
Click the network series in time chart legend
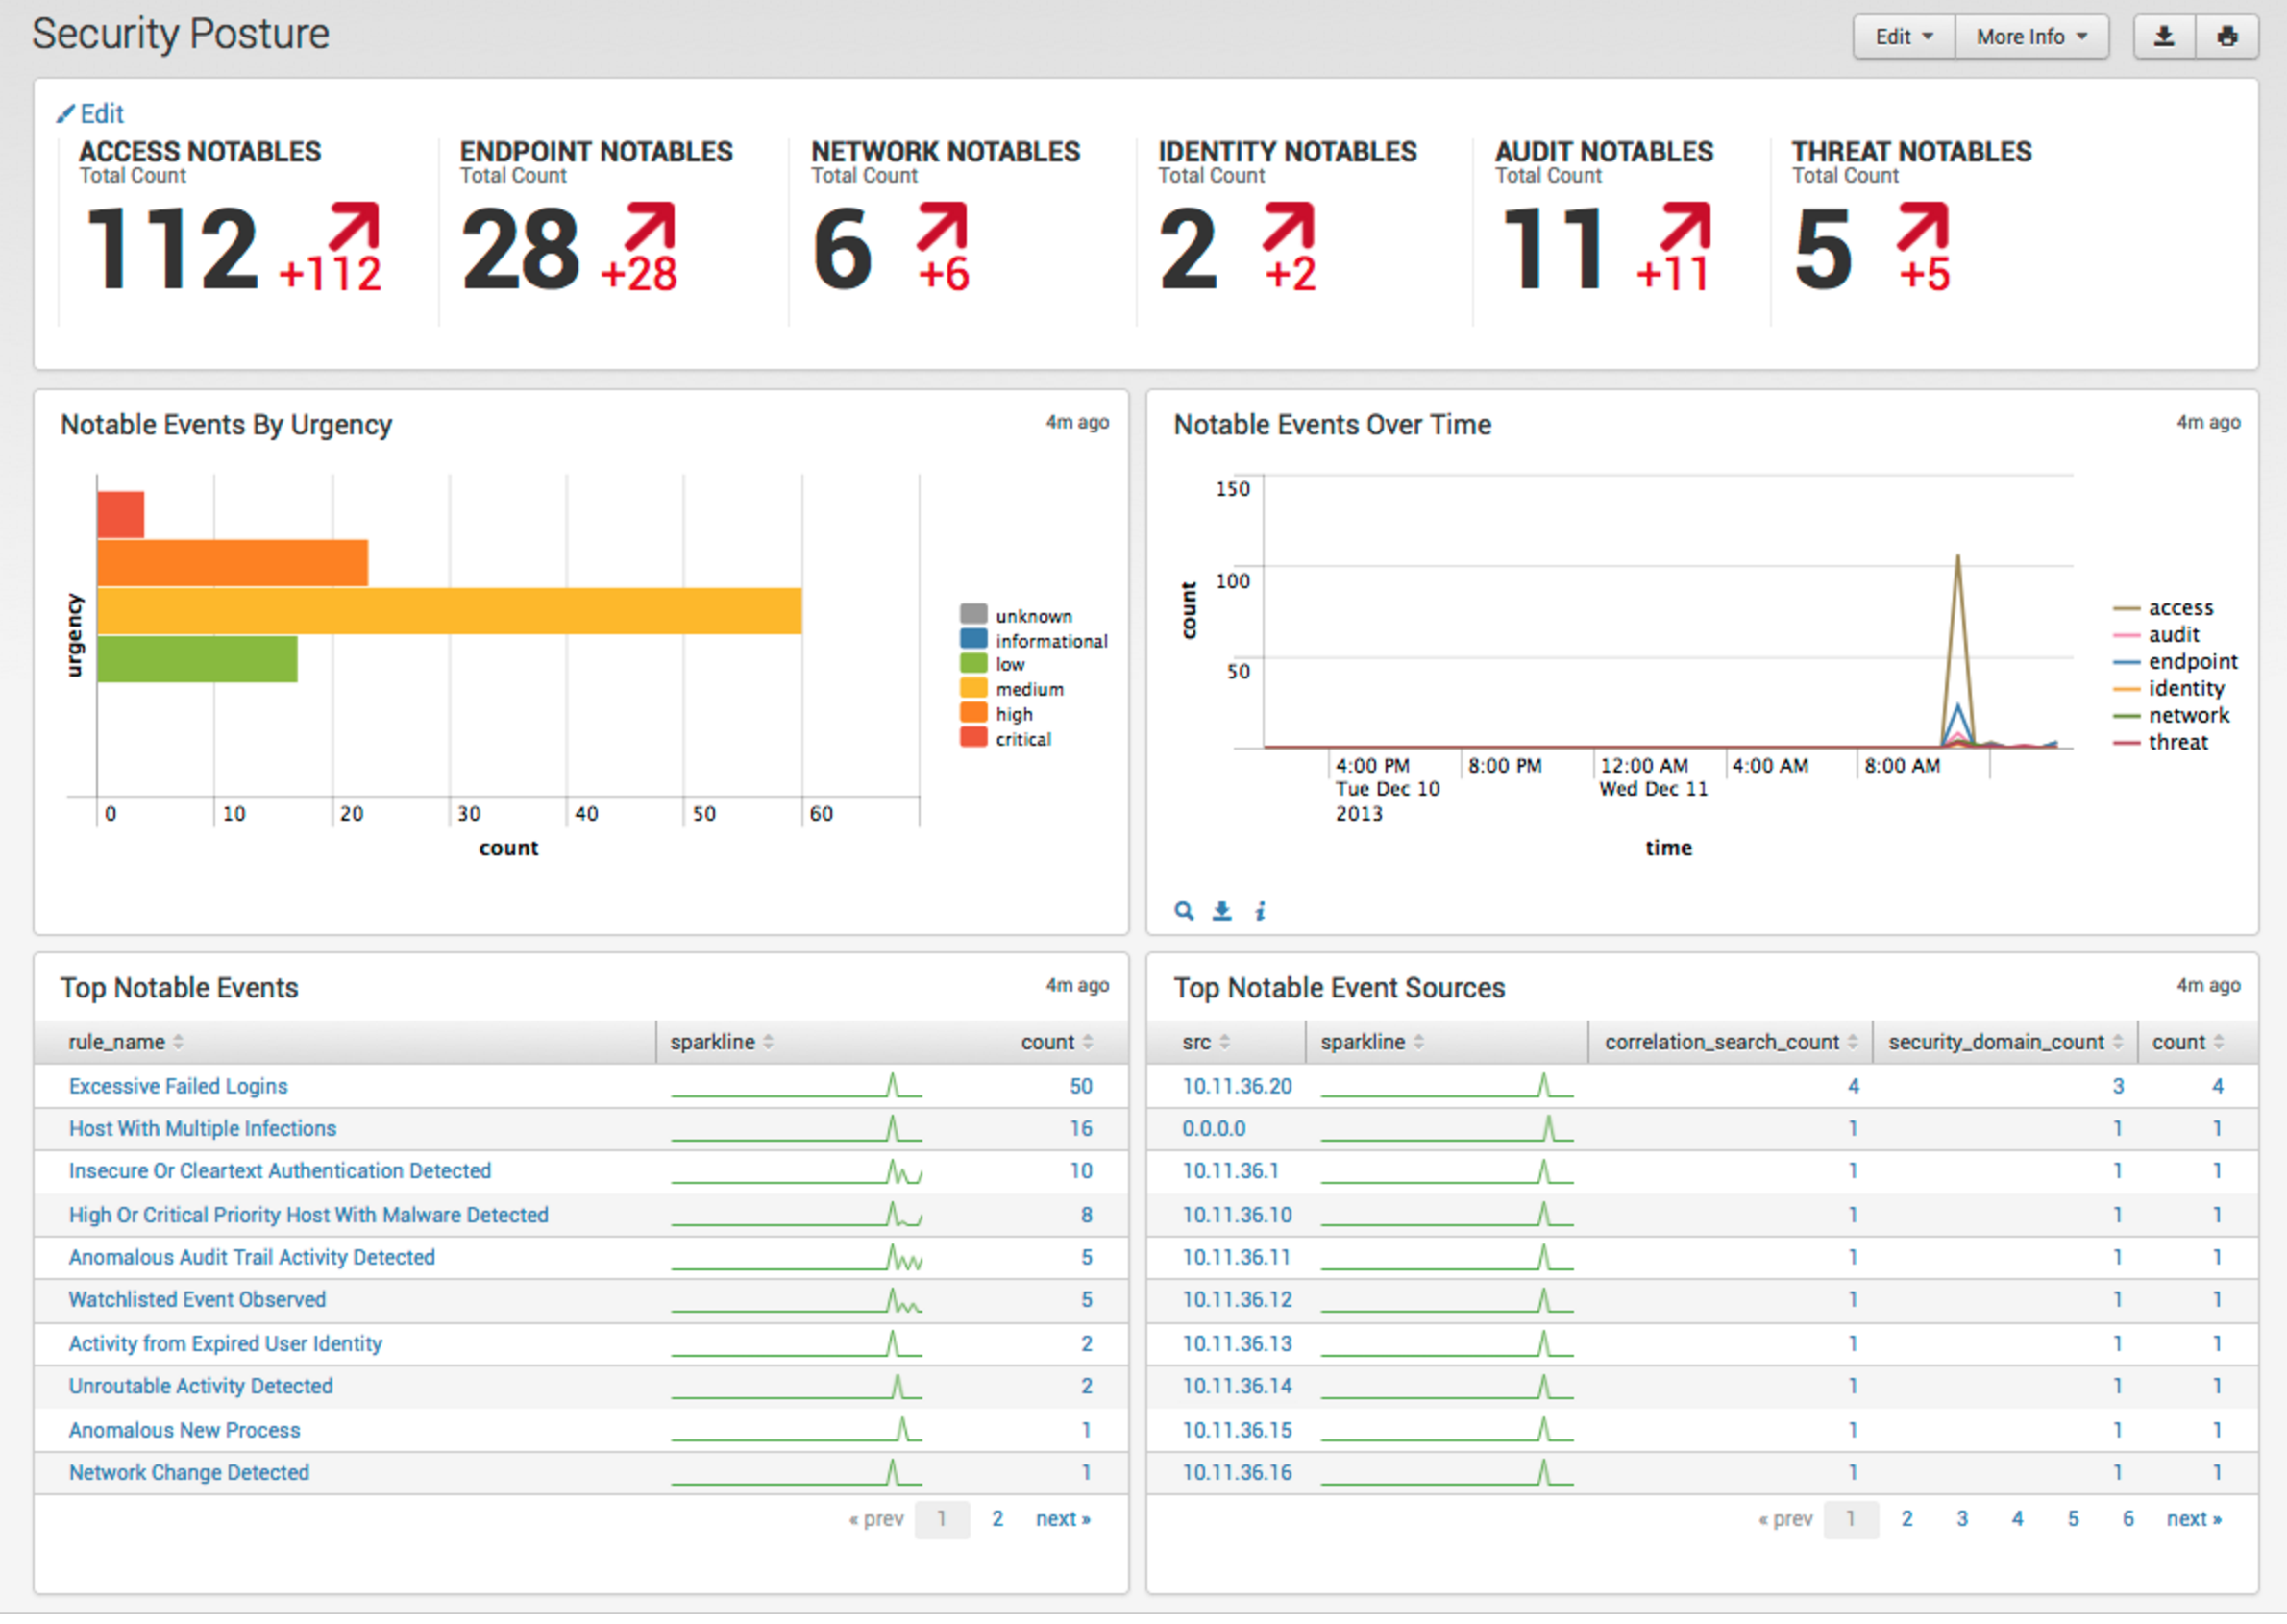tap(2172, 716)
